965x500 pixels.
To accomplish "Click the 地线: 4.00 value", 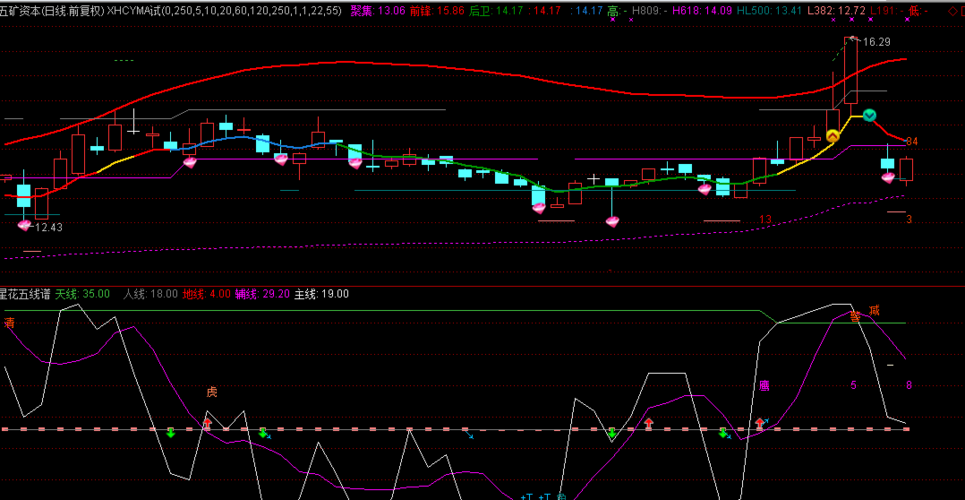I will [206, 294].
